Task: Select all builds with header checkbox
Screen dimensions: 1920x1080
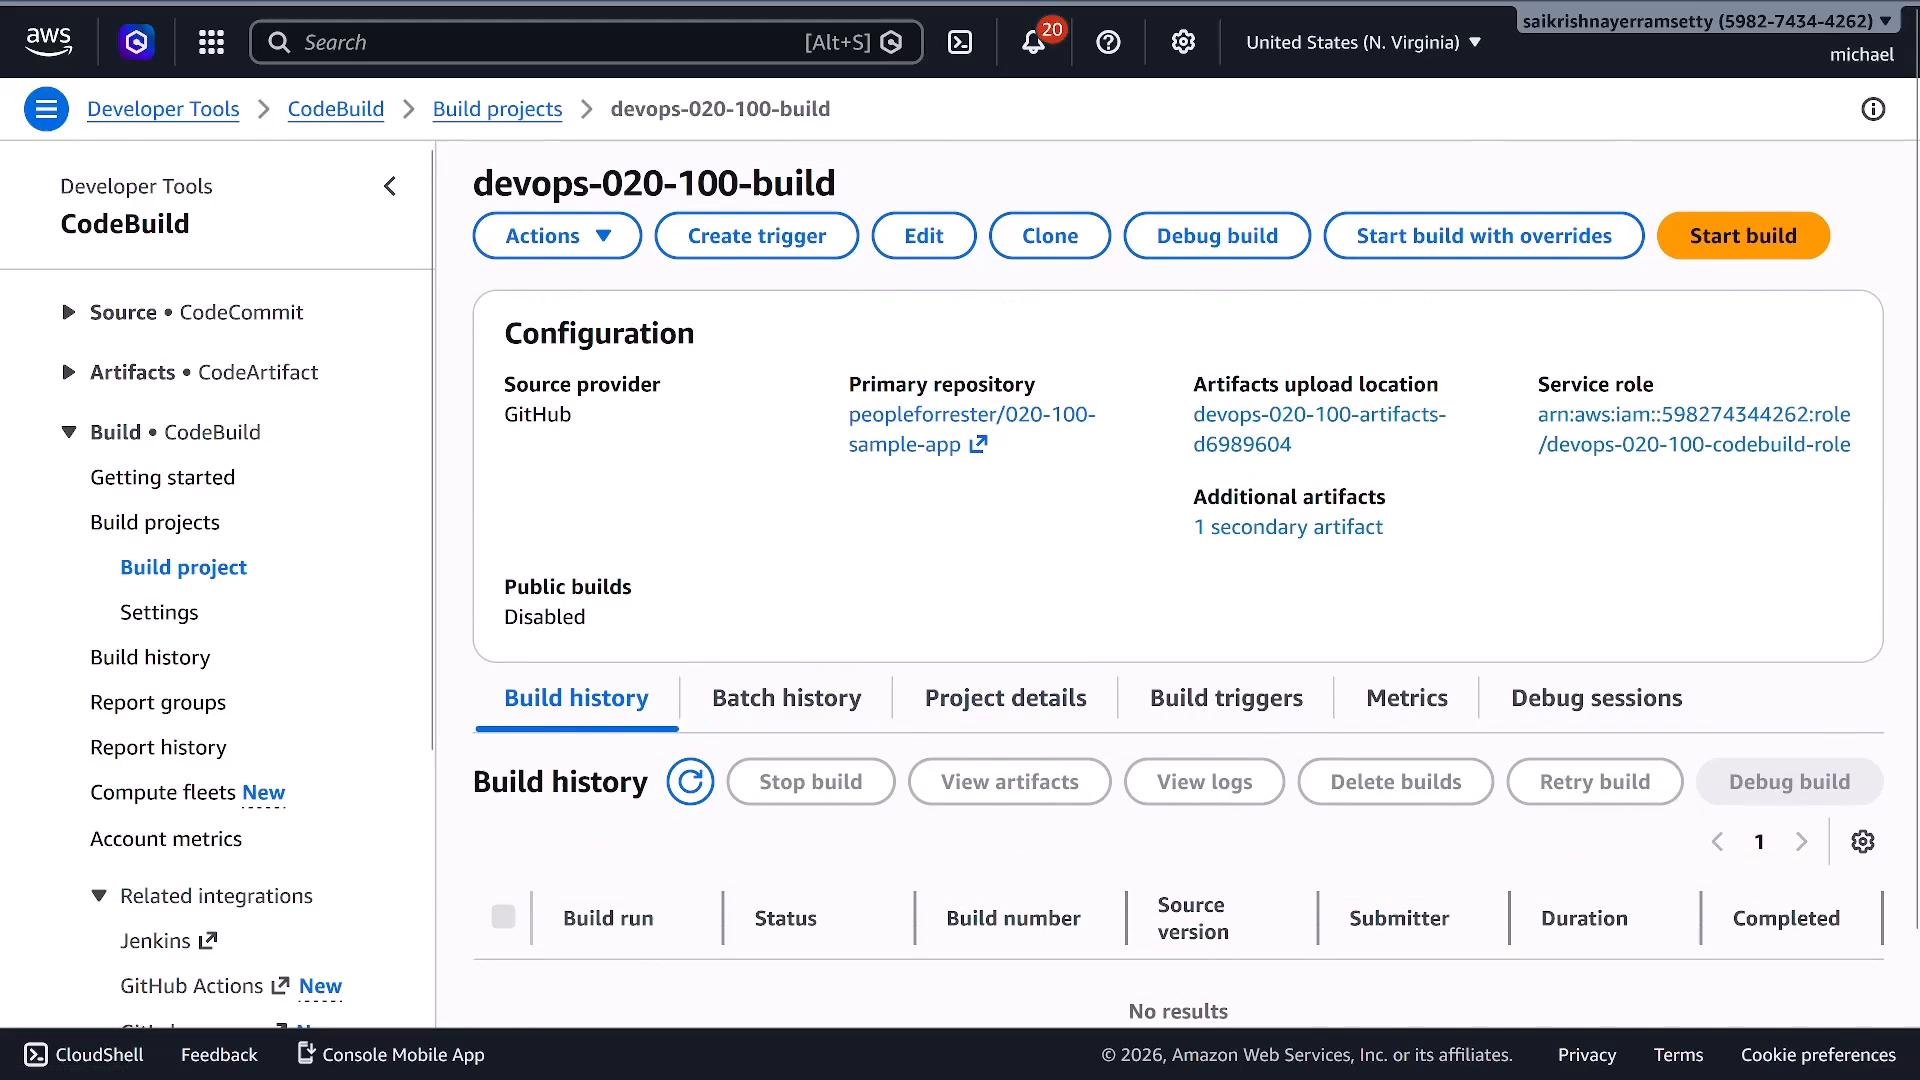Action: [503, 917]
